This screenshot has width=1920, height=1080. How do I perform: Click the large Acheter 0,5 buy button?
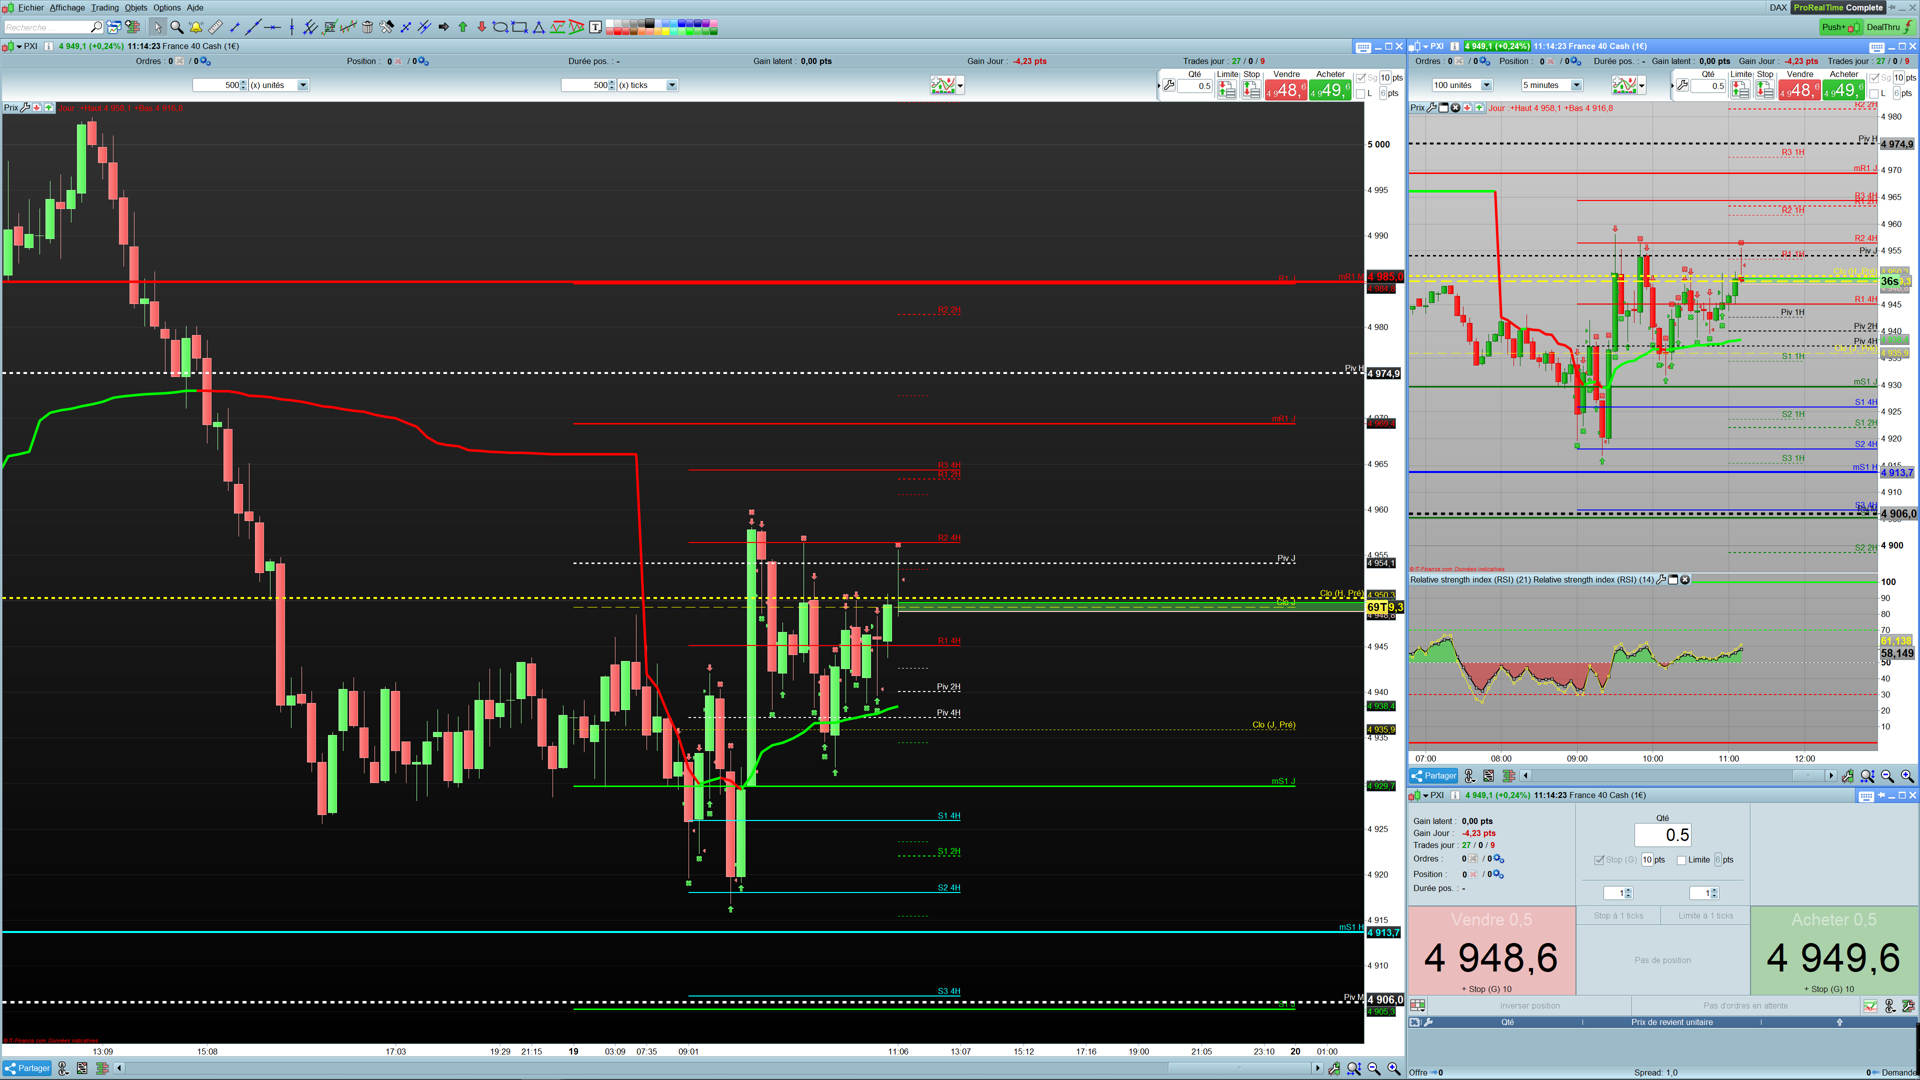tap(1833, 950)
